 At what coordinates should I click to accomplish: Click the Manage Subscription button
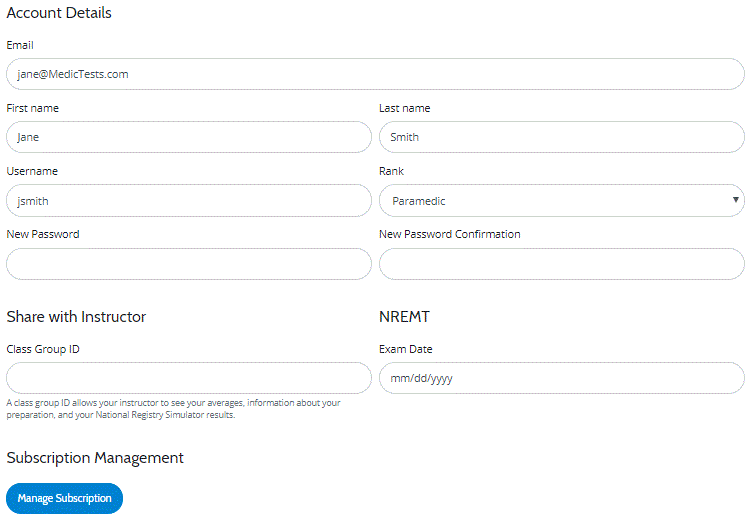(64, 499)
